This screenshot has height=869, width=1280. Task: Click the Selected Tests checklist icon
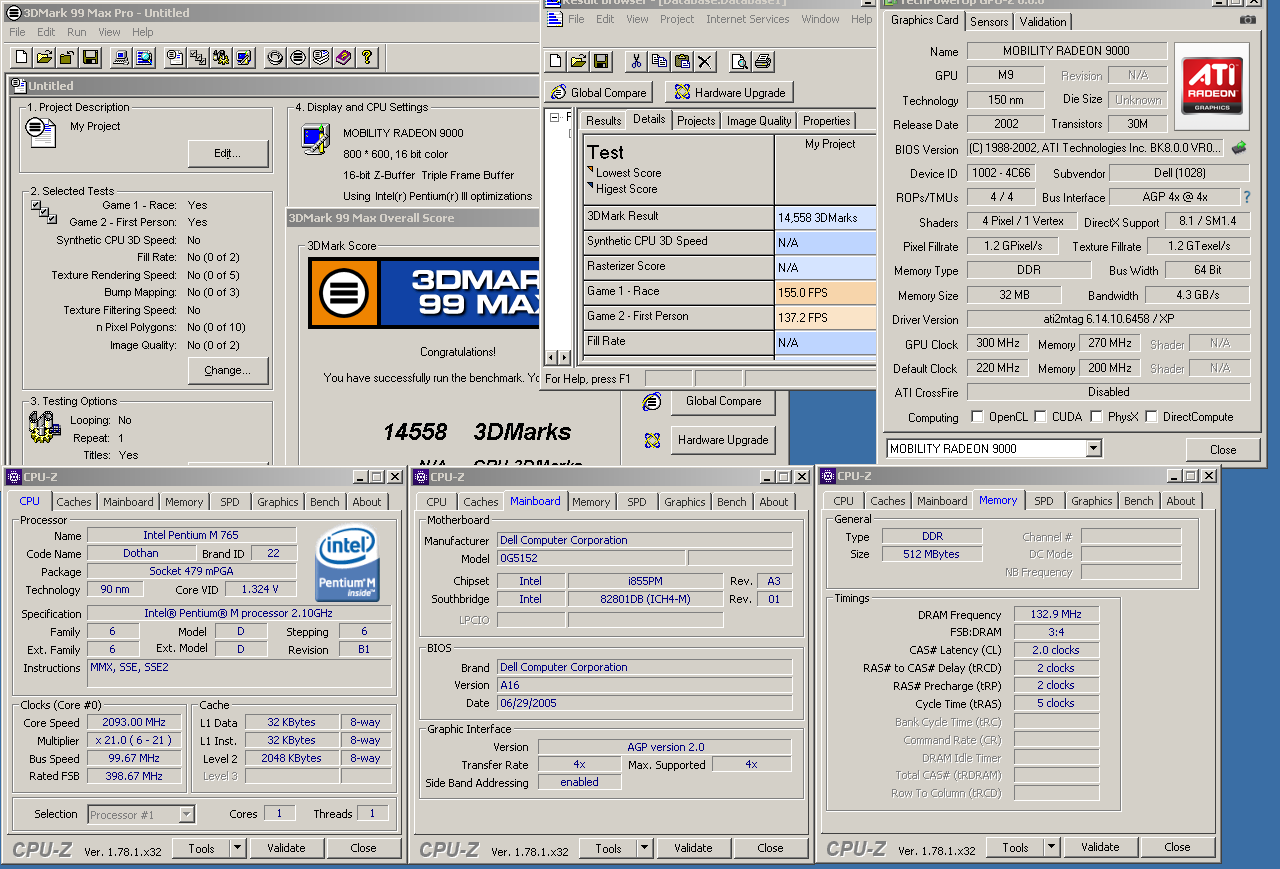tap(42, 211)
